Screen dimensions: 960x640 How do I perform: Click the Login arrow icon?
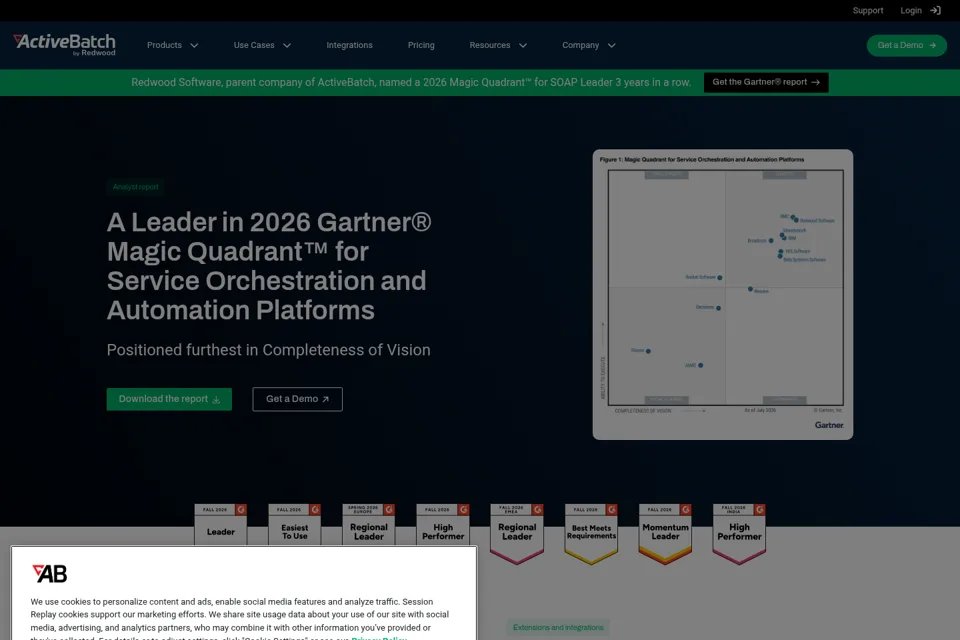tap(936, 10)
